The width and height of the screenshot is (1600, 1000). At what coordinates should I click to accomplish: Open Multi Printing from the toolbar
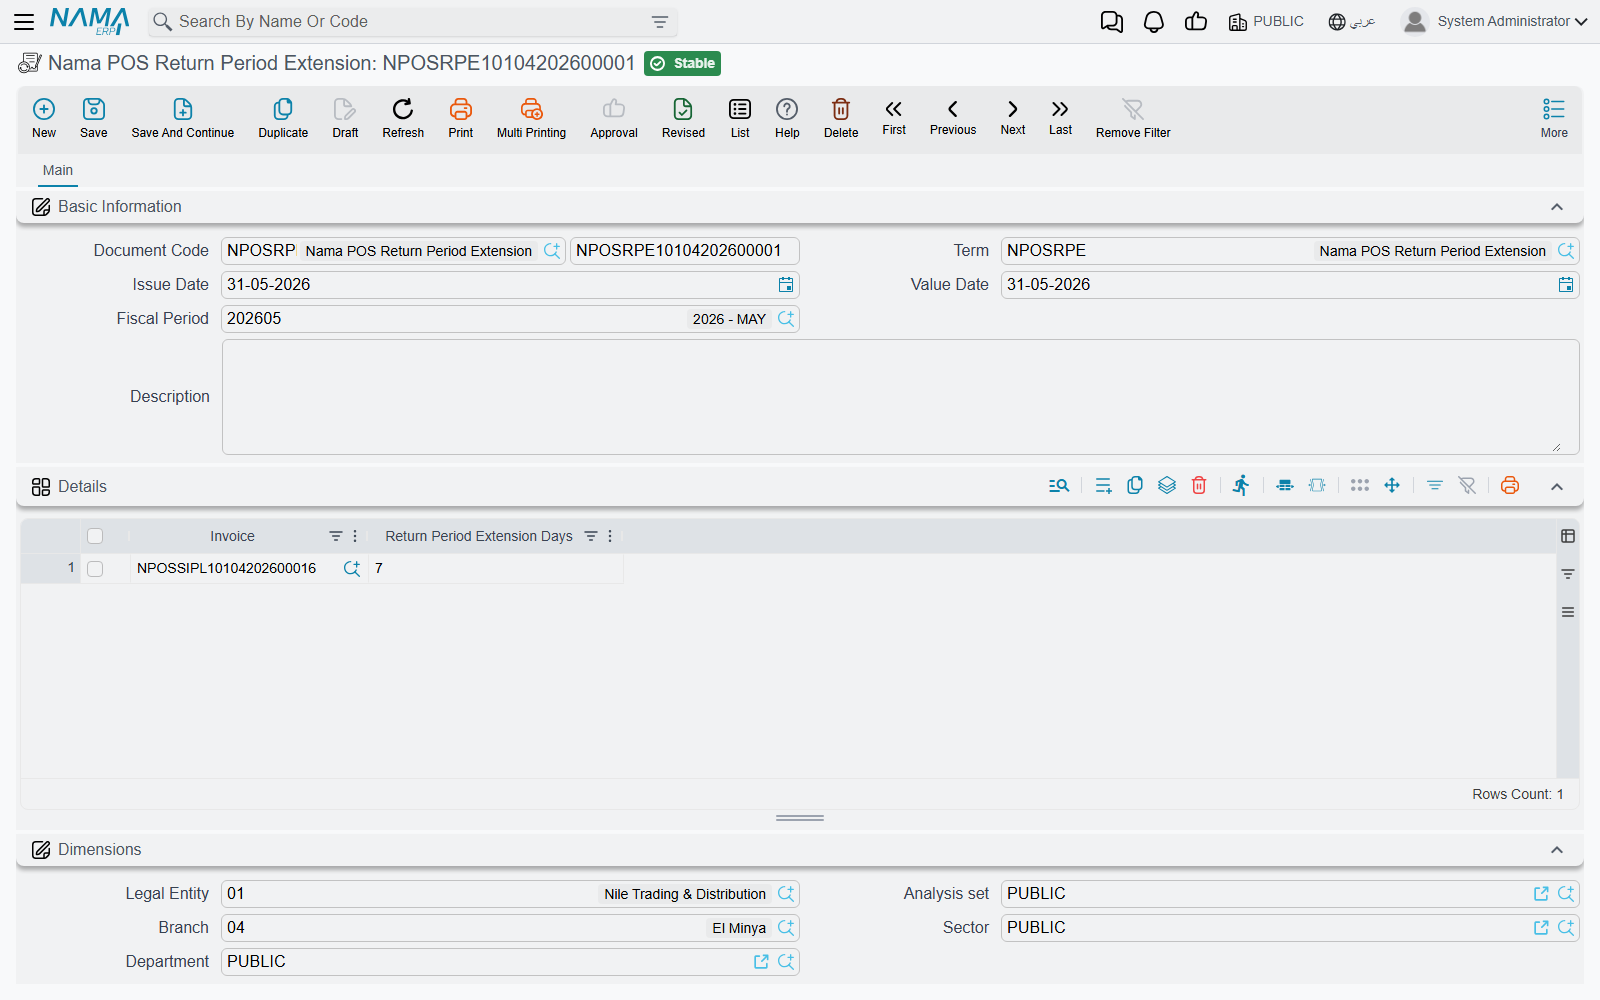[531, 109]
